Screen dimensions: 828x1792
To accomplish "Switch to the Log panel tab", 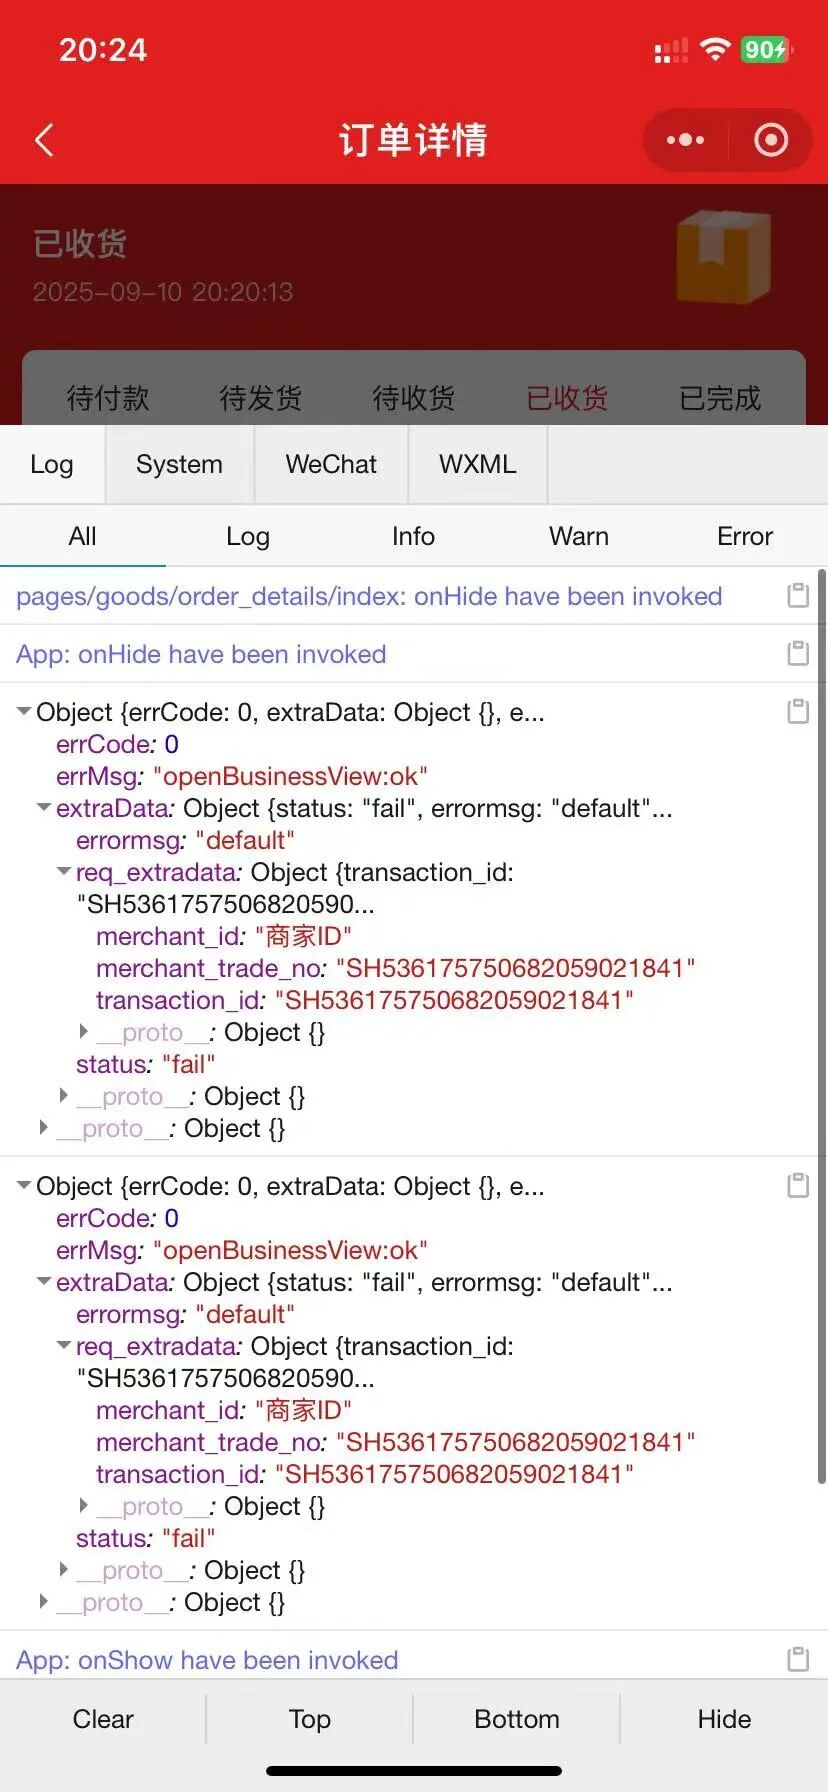I will click(52, 464).
